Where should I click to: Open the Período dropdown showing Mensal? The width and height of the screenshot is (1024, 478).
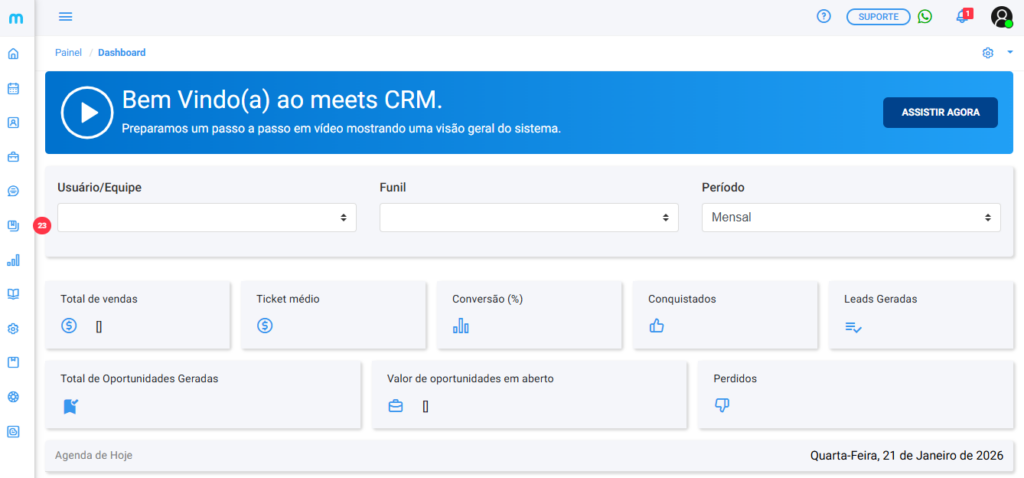(851, 217)
